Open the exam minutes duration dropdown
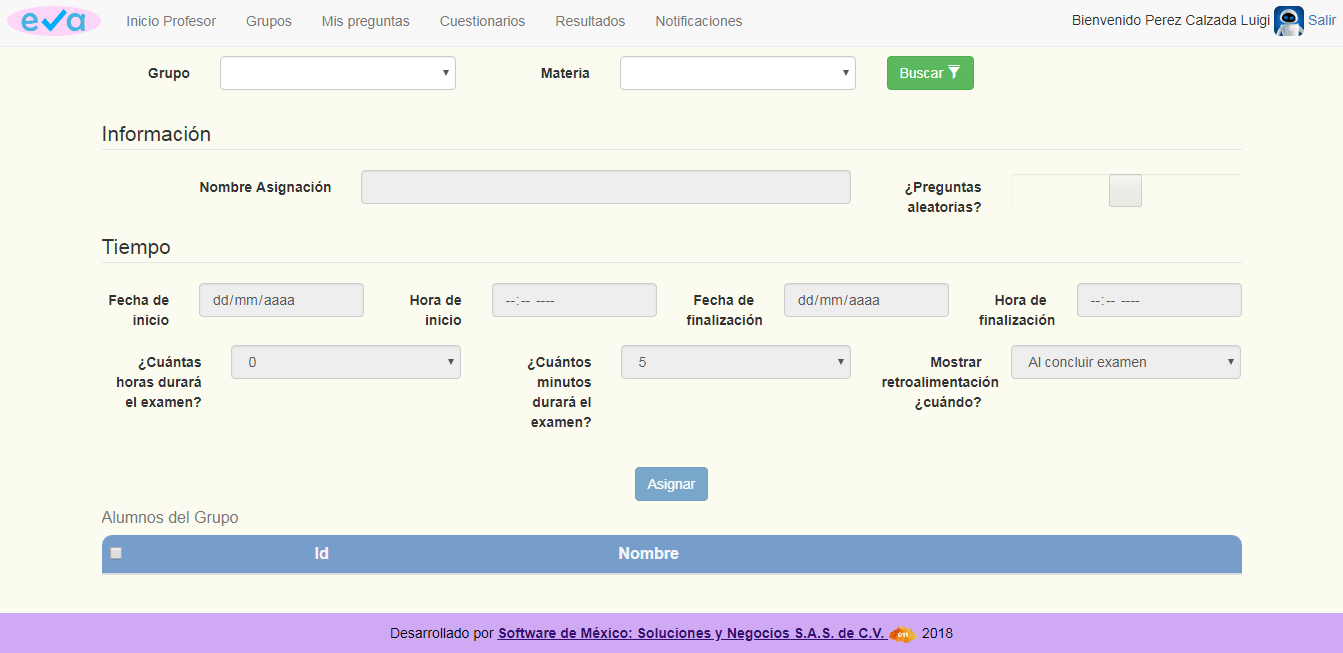This screenshot has width=1343, height=653. click(x=735, y=361)
